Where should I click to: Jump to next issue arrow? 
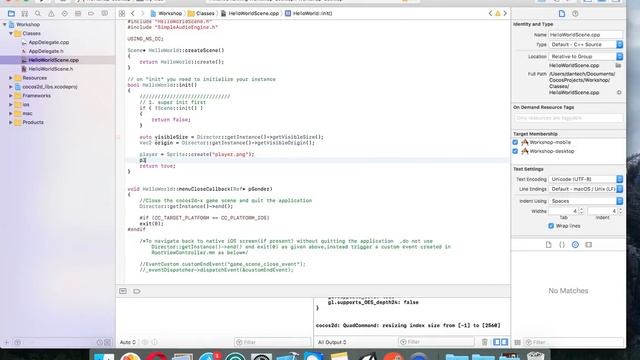click(x=505, y=13)
